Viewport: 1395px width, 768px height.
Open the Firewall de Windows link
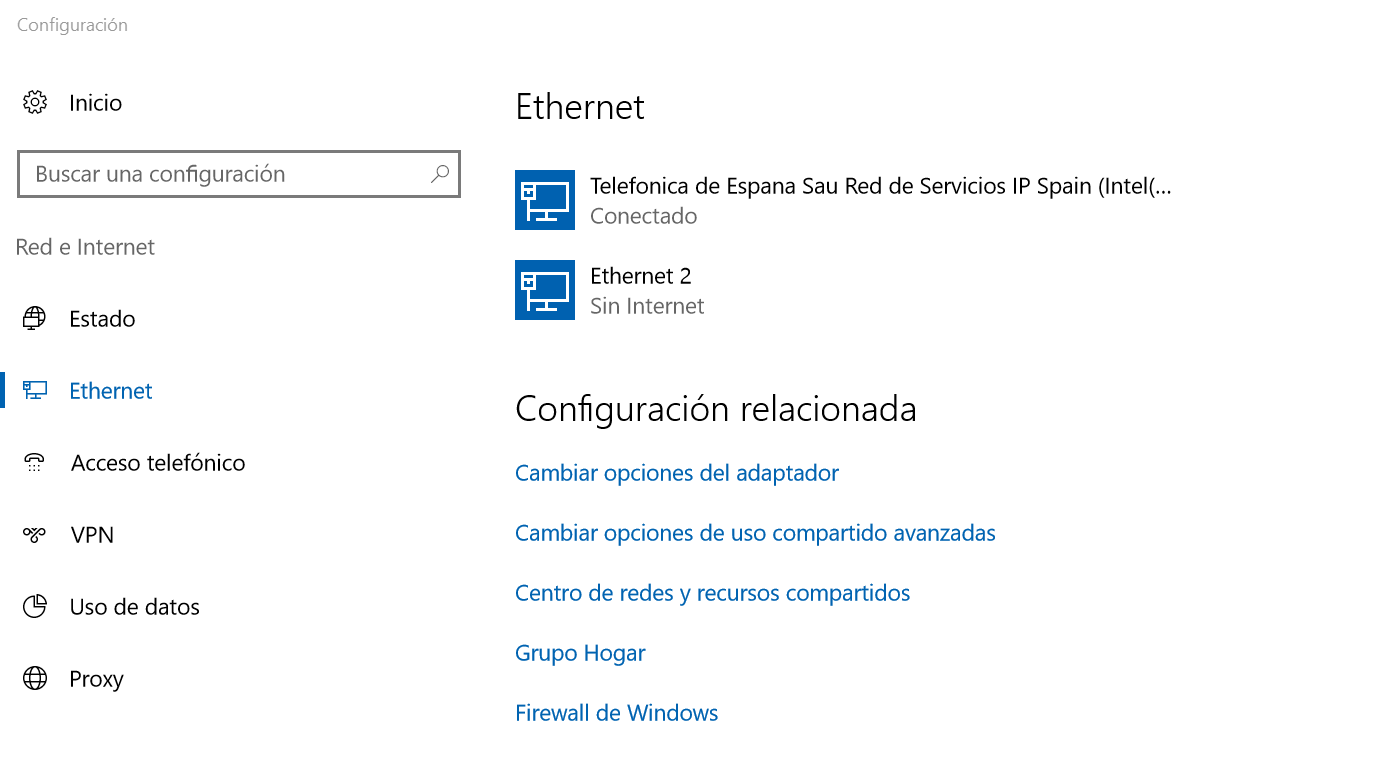(616, 713)
